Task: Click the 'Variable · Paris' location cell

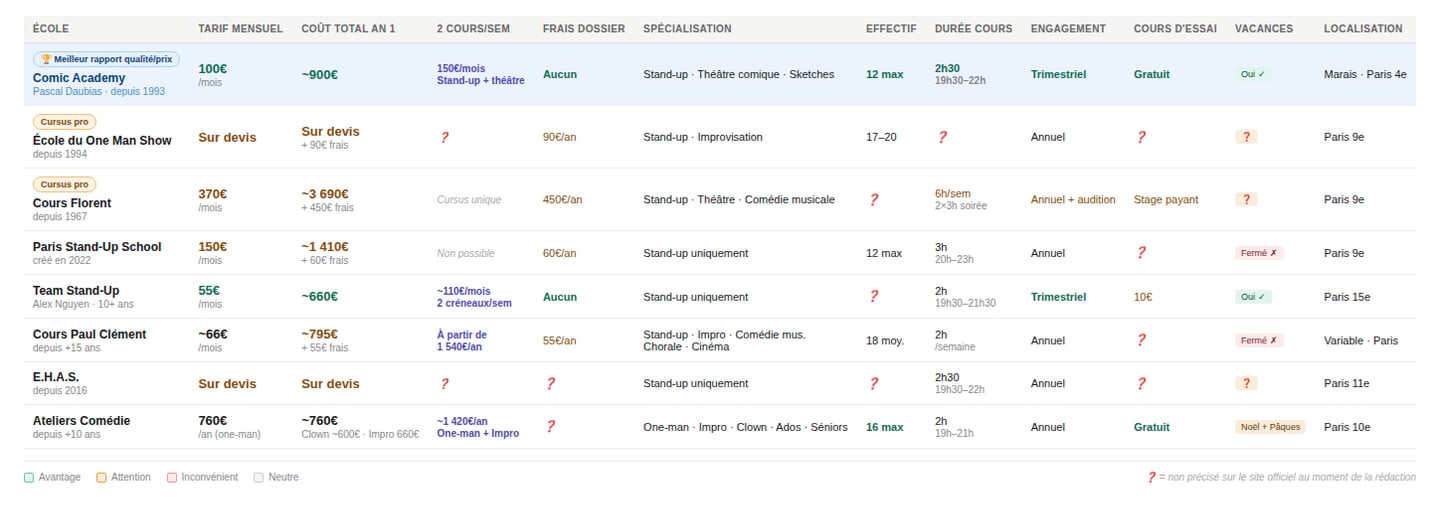Action: coord(1361,341)
